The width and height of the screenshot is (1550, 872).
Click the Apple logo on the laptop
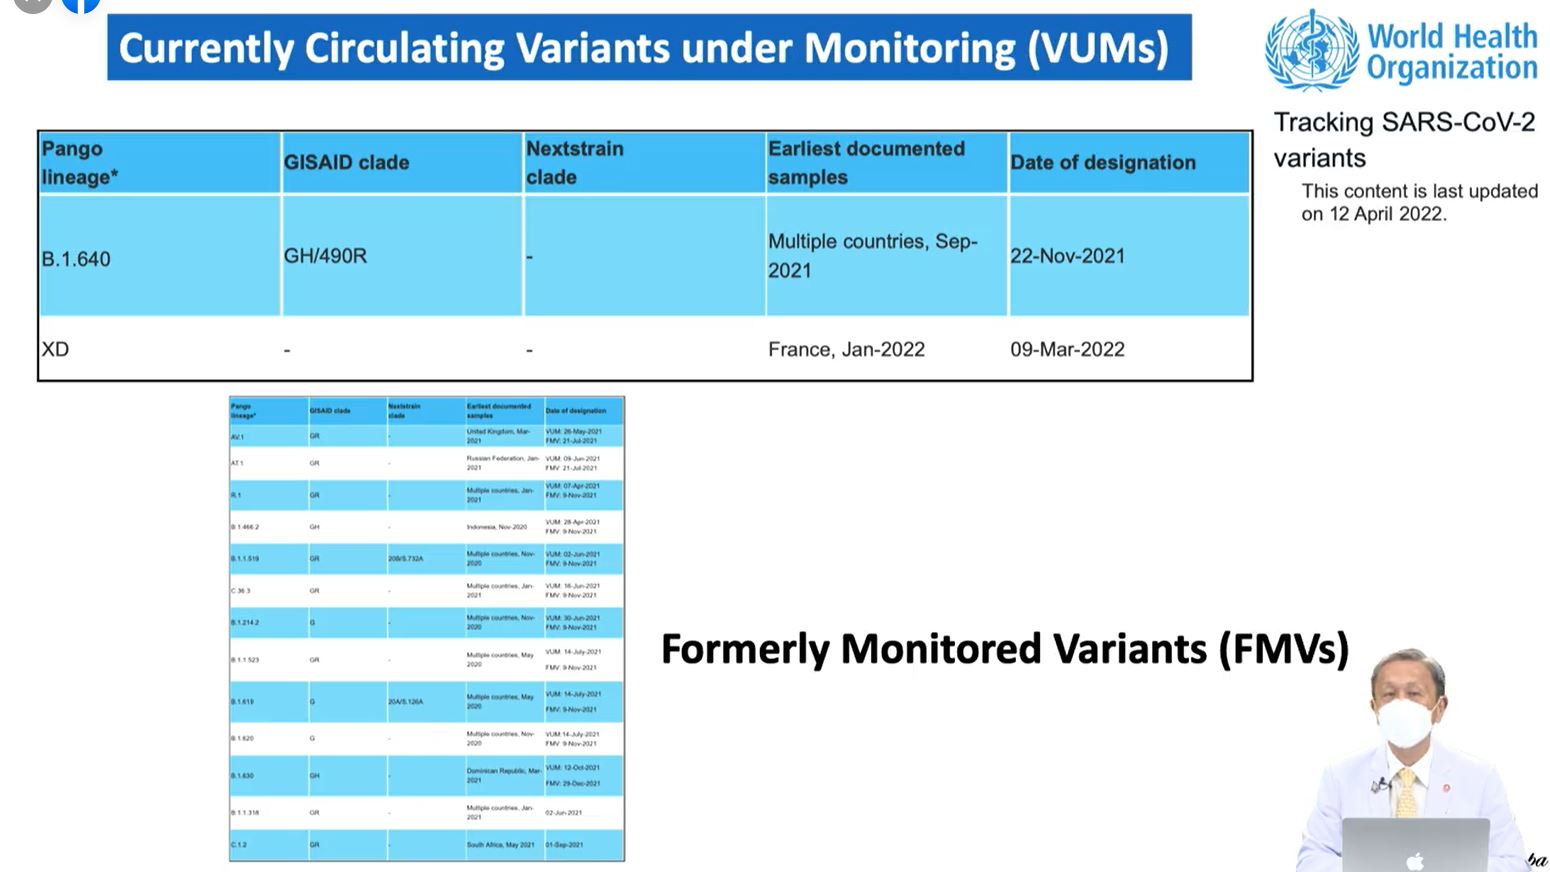tap(1414, 861)
